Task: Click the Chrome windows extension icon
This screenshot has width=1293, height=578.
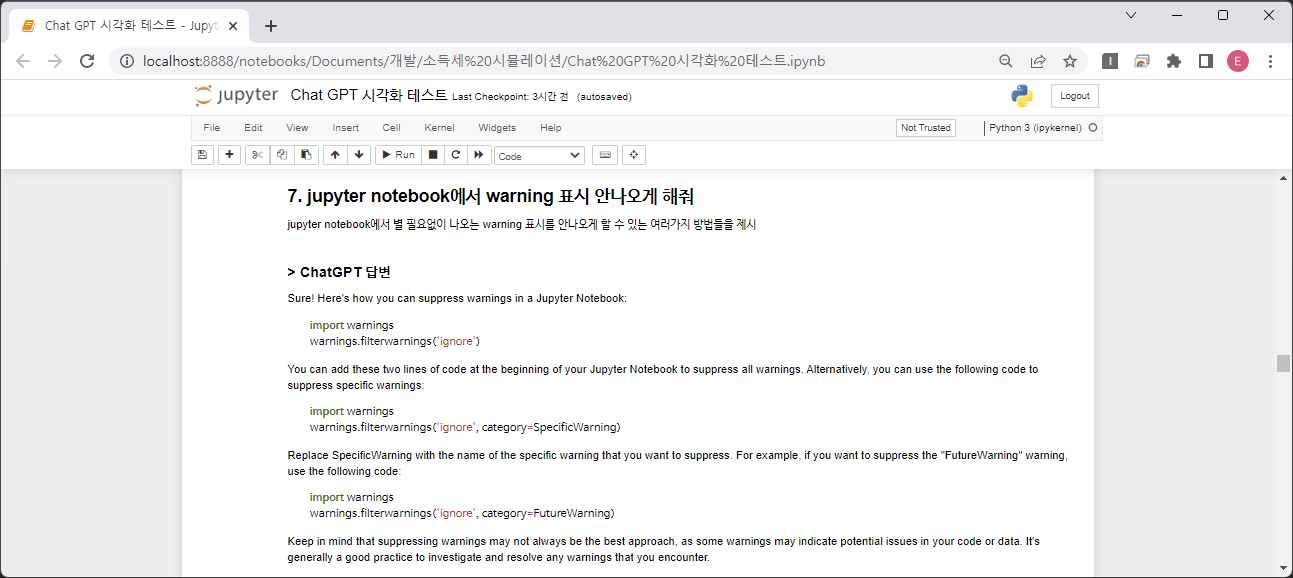Action: point(1142,61)
